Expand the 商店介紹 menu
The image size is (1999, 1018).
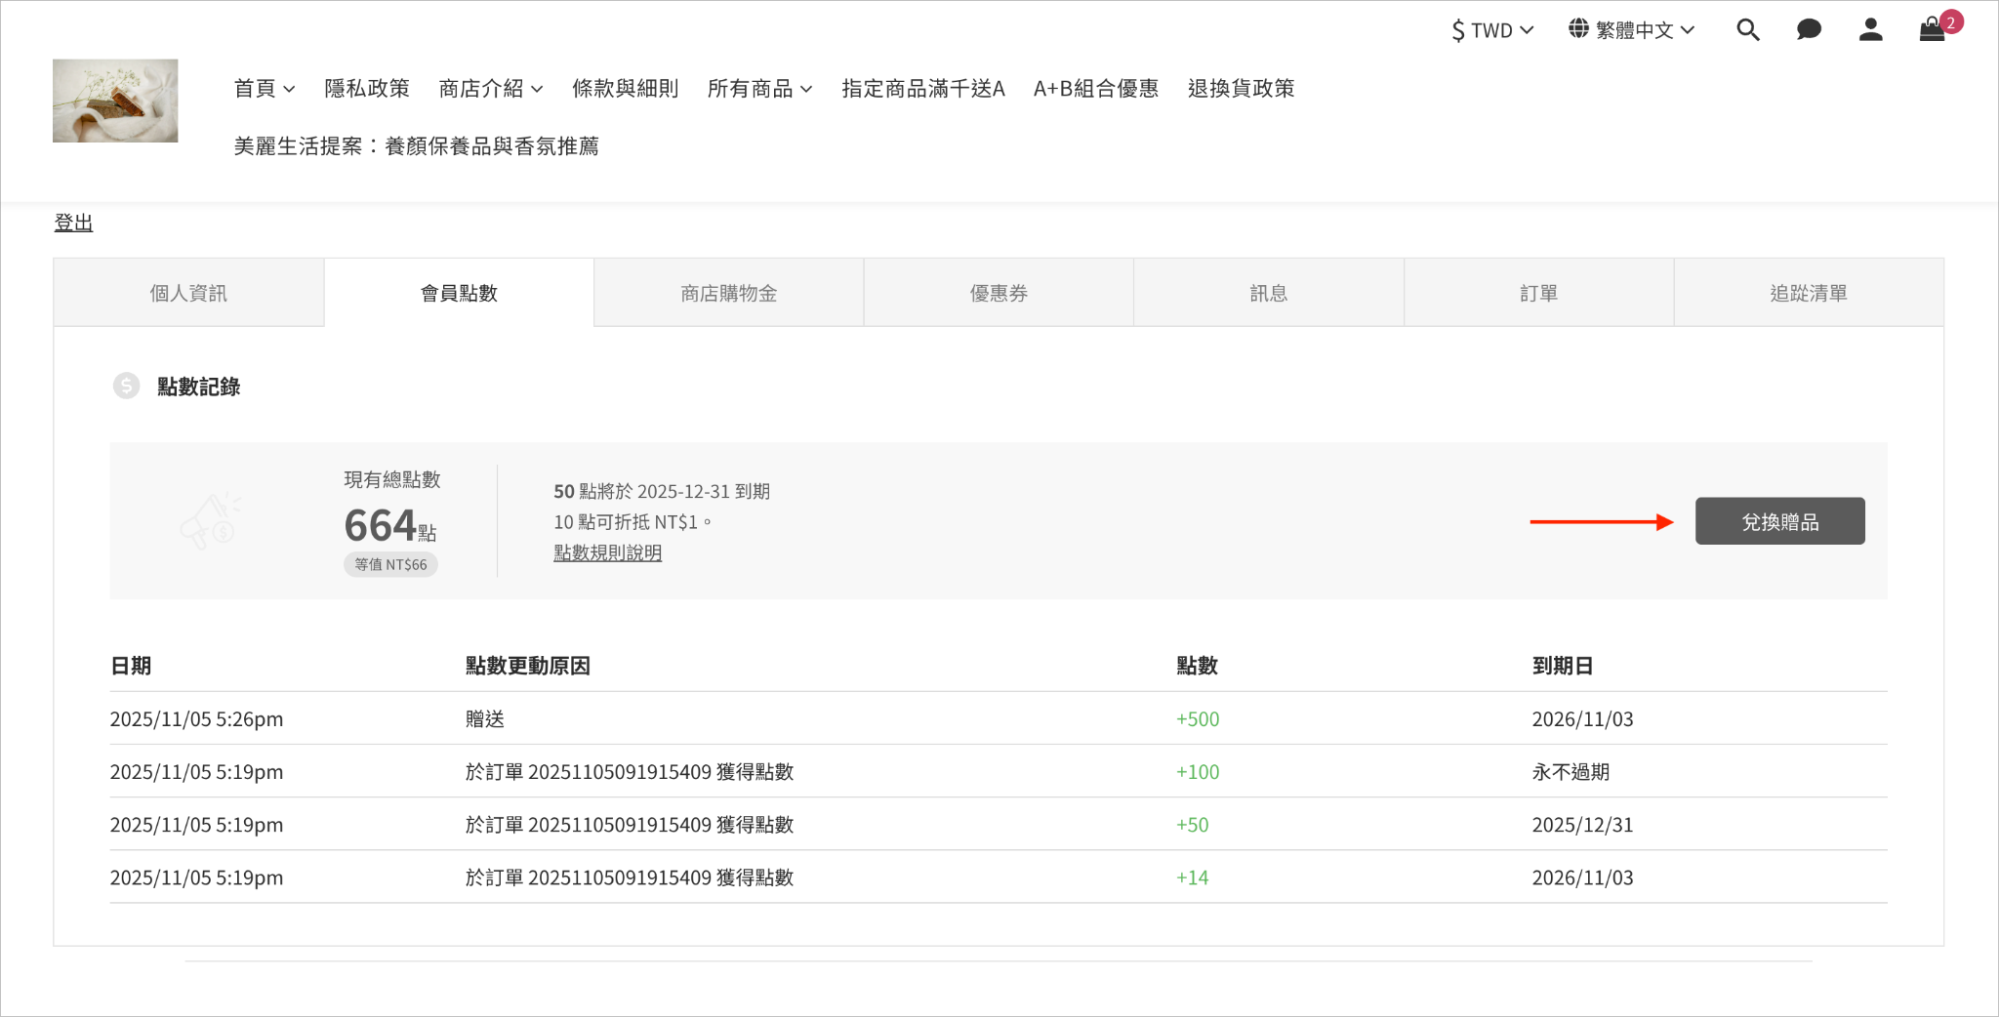pos(490,89)
